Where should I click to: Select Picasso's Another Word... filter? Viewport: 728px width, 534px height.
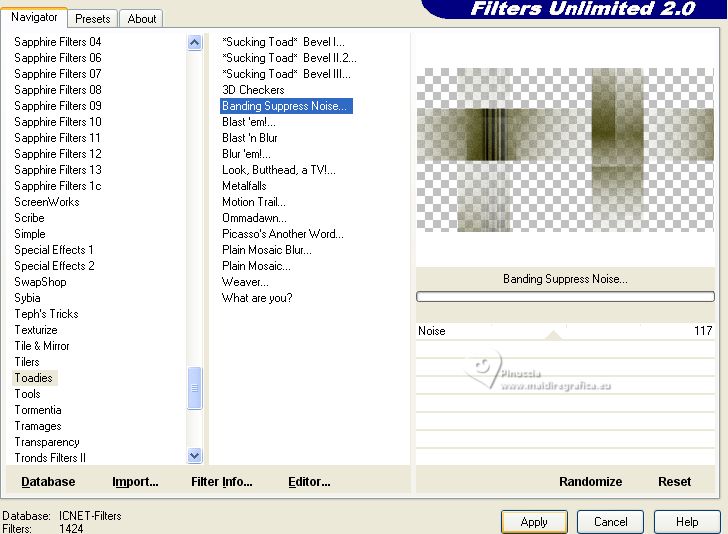pos(283,234)
